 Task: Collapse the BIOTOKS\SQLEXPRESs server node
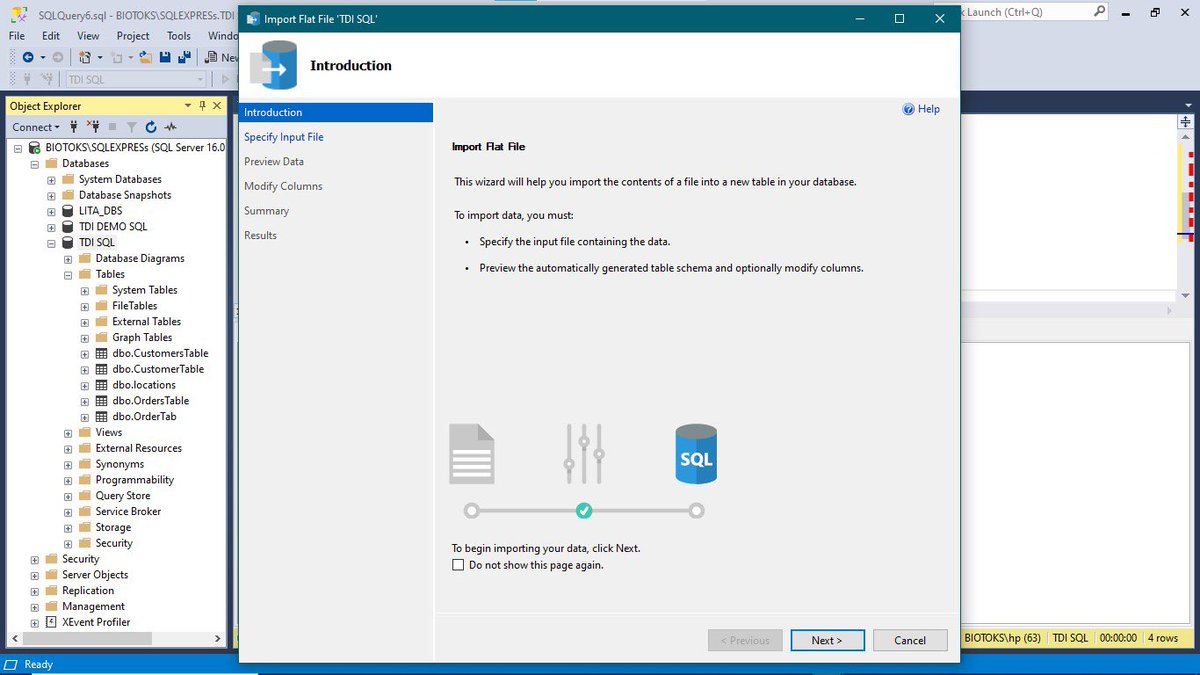(18, 147)
